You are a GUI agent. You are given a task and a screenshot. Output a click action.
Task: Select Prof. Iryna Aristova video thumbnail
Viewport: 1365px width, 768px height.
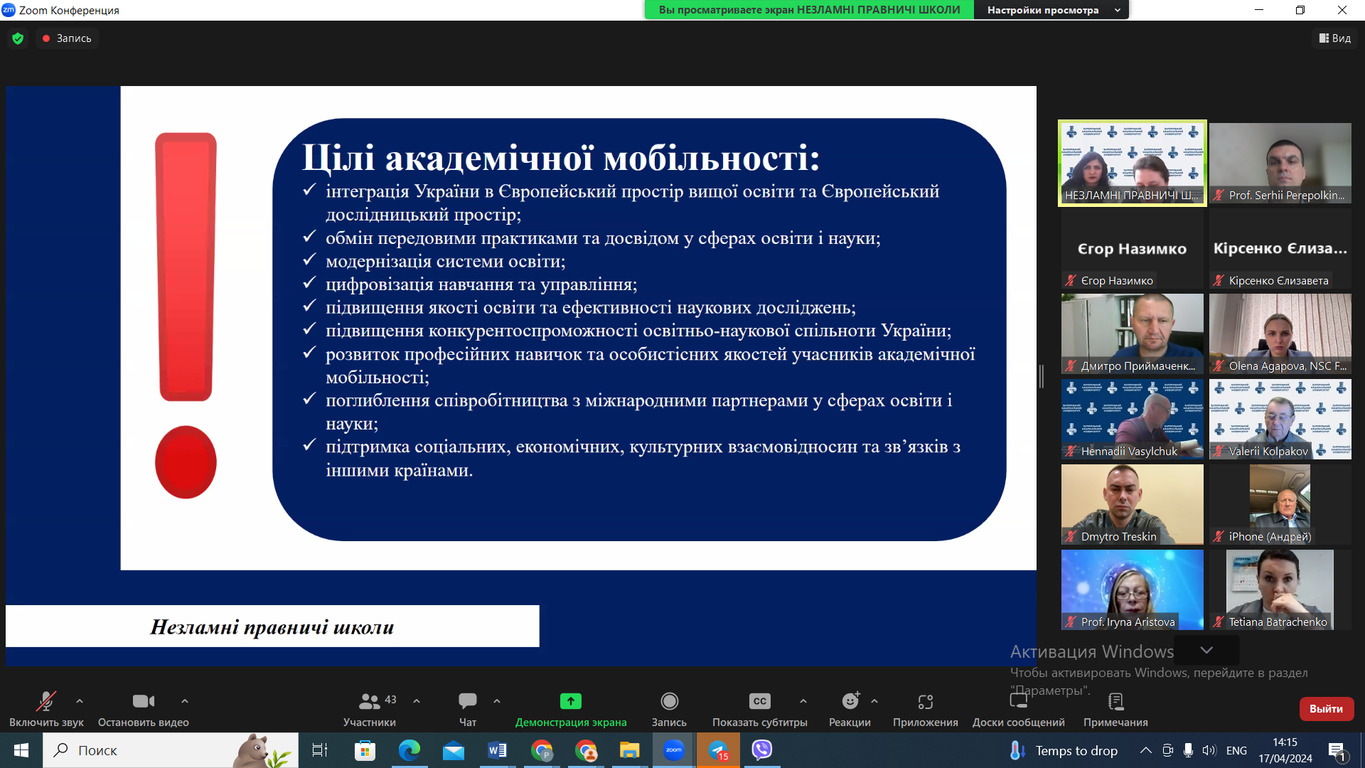1132,590
